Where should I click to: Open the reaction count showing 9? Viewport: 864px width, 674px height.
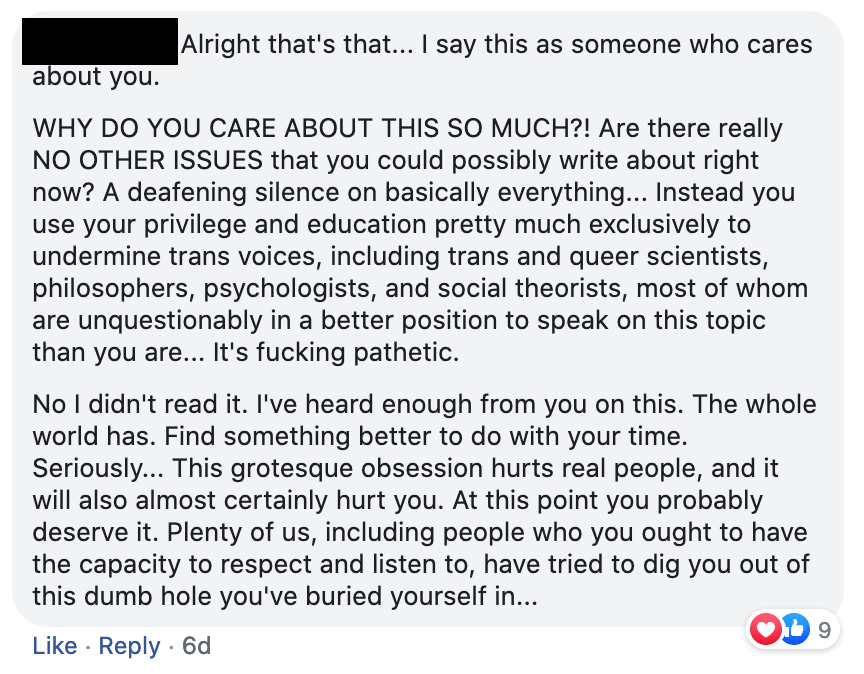click(x=825, y=630)
